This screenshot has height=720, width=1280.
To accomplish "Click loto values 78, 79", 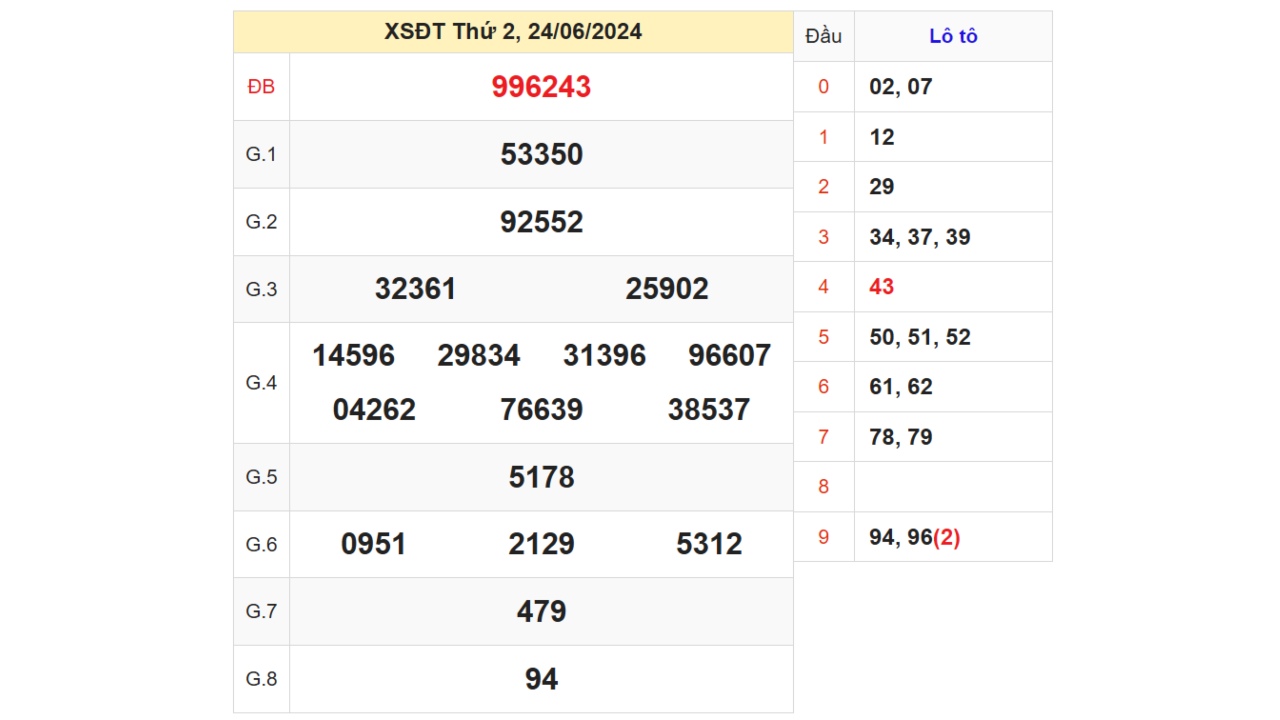I will 901,437.
